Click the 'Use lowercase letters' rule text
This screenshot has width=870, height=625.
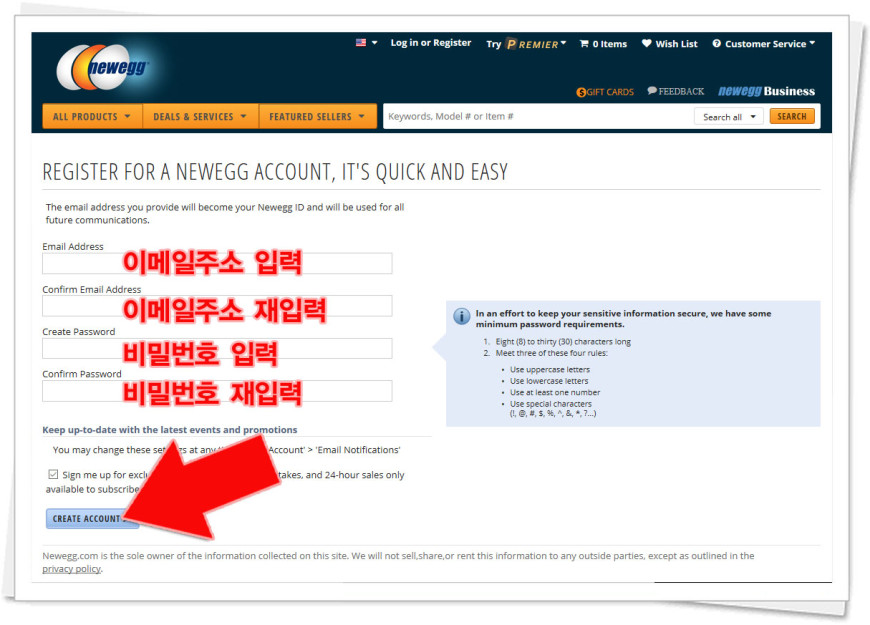pyautogui.click(x=549, y=381)
